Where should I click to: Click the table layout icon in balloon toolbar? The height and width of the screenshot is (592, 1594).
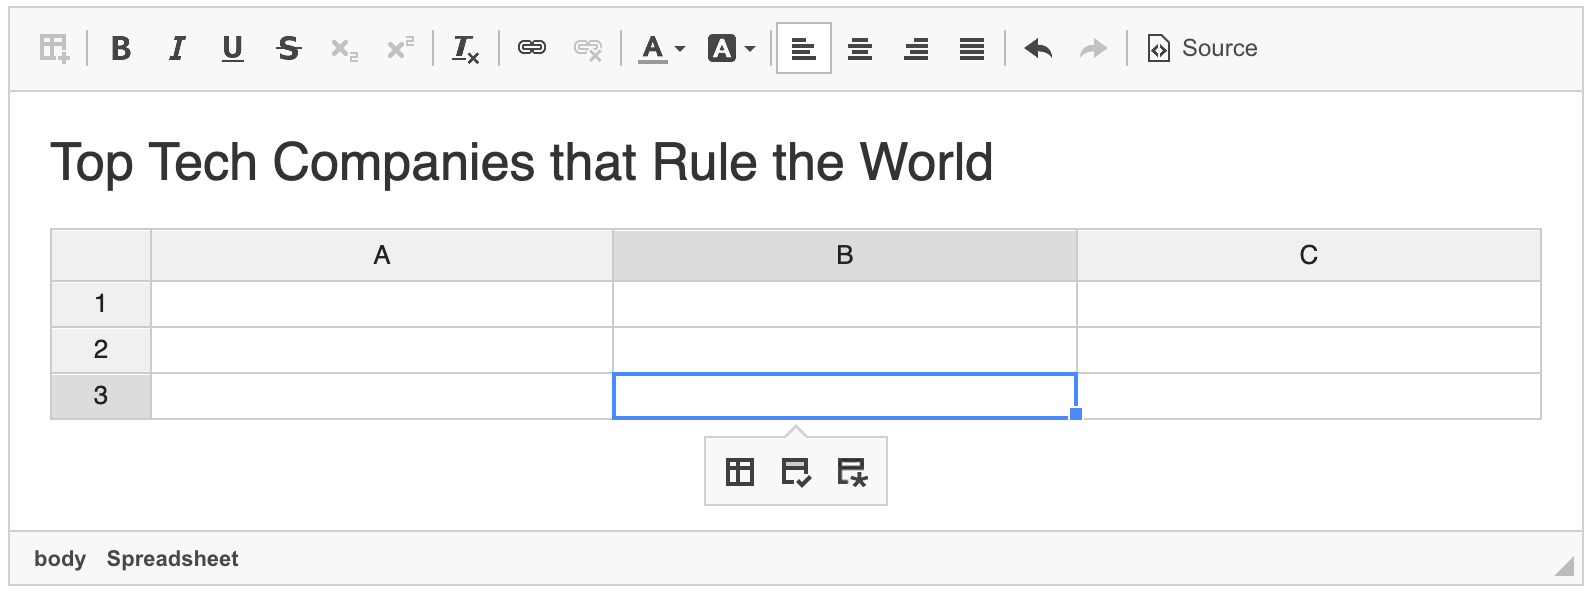[740, 472]
